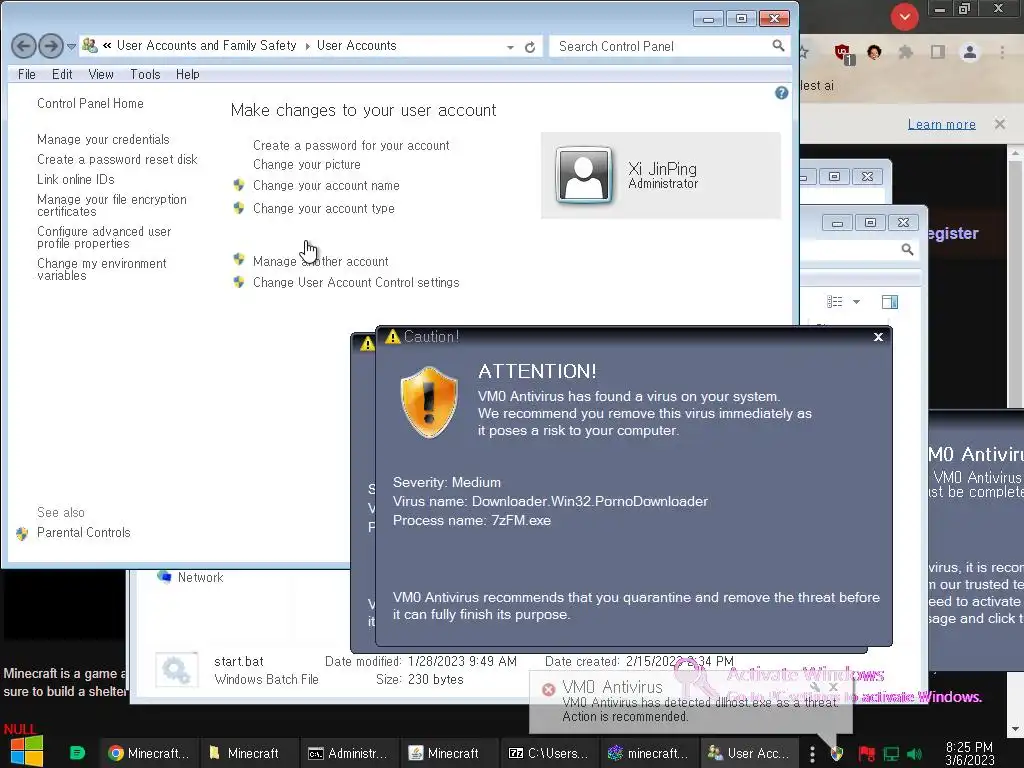Close the Caution antivirus dialog
The height and width of the screenshot is (768, 1024).
coord(878,337)
